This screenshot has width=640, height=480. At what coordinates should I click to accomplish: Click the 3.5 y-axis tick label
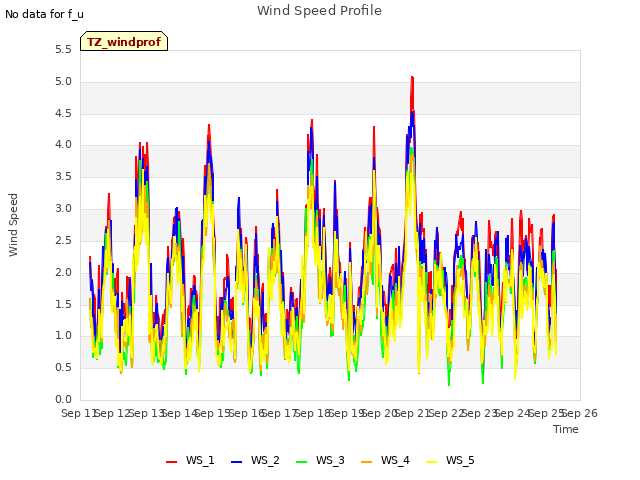point(63,177)
